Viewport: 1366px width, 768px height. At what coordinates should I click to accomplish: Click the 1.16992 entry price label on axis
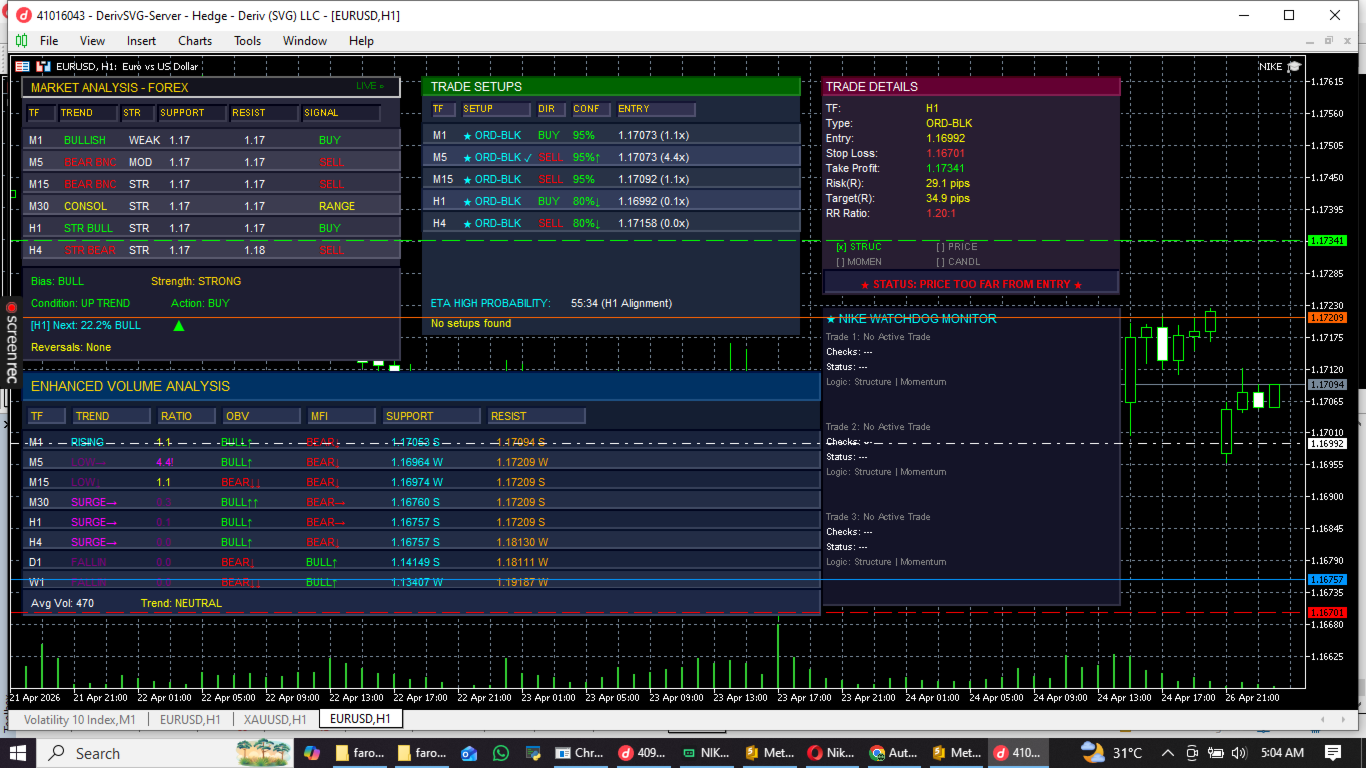pos(1327,443)
